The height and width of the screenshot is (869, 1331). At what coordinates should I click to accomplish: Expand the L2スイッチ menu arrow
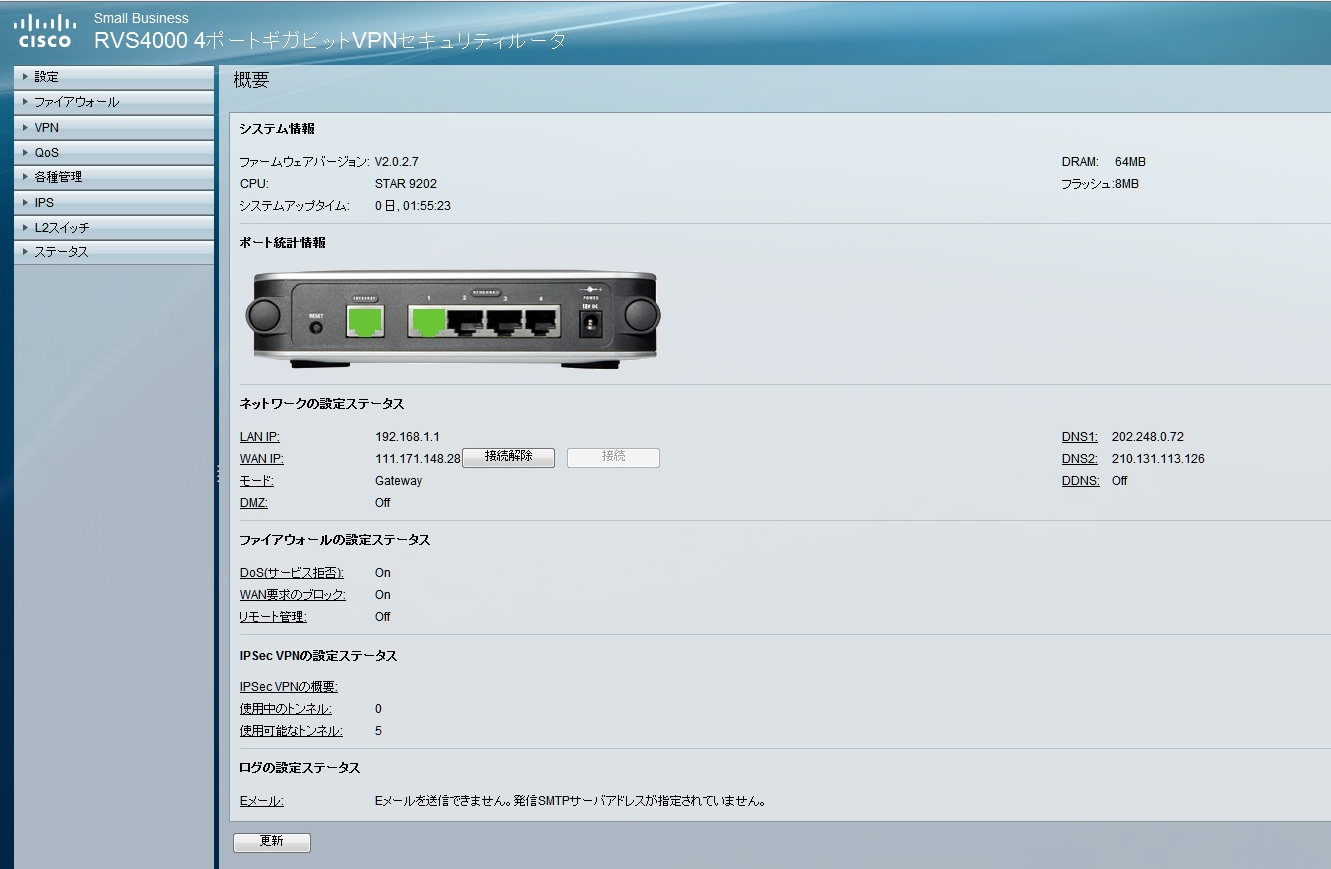(25, 228)
